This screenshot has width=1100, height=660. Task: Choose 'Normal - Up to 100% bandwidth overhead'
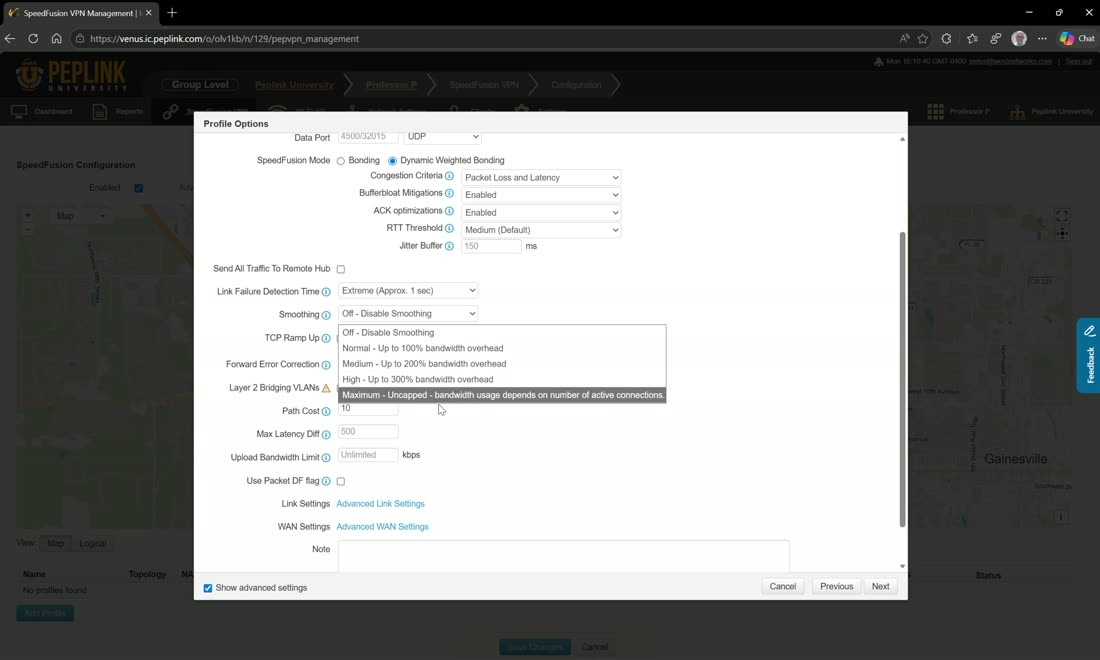point(502,348)
